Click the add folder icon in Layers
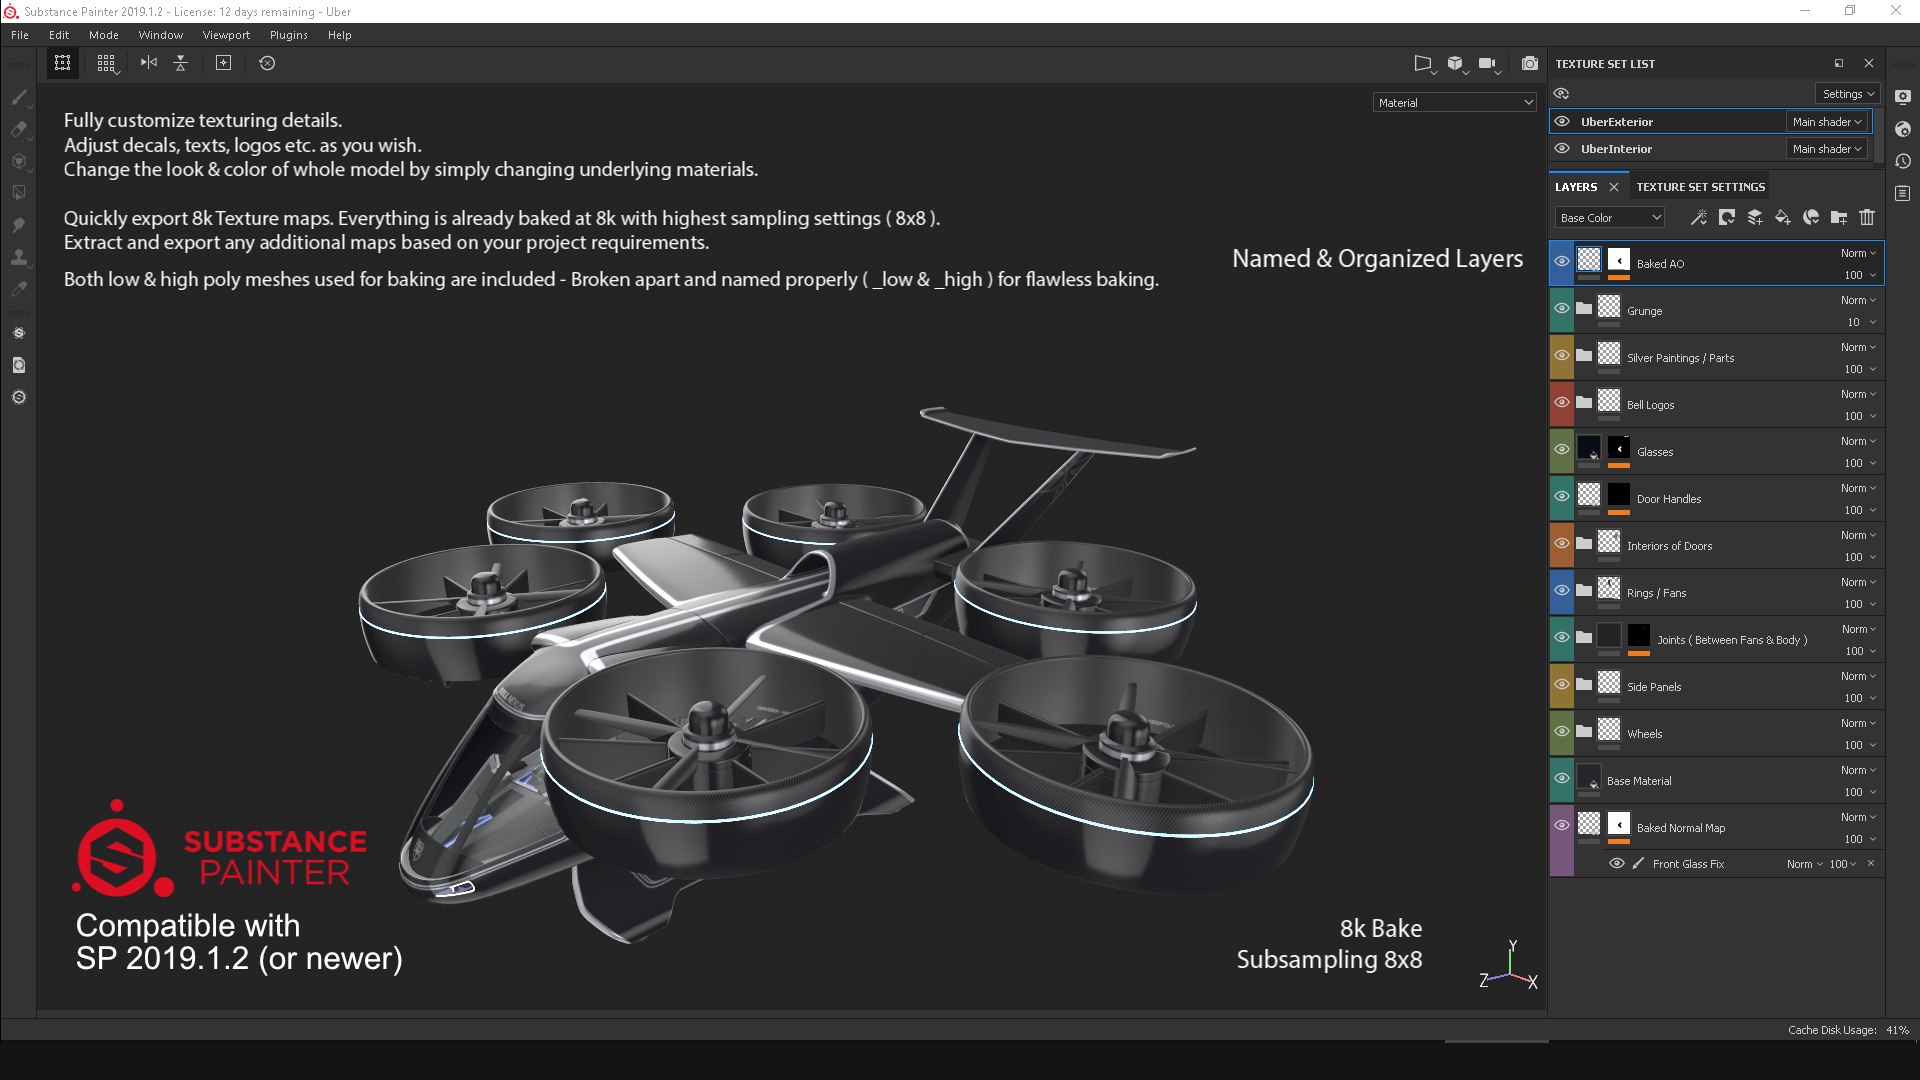Viewport: 1920px width, 1080px height. click(1838, 217)
